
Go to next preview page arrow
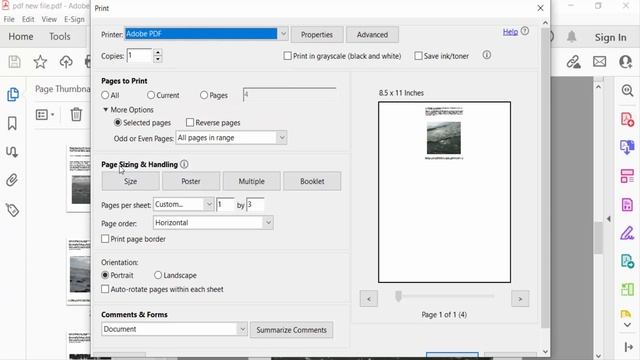pyautogui.click(x=520, y=299)
